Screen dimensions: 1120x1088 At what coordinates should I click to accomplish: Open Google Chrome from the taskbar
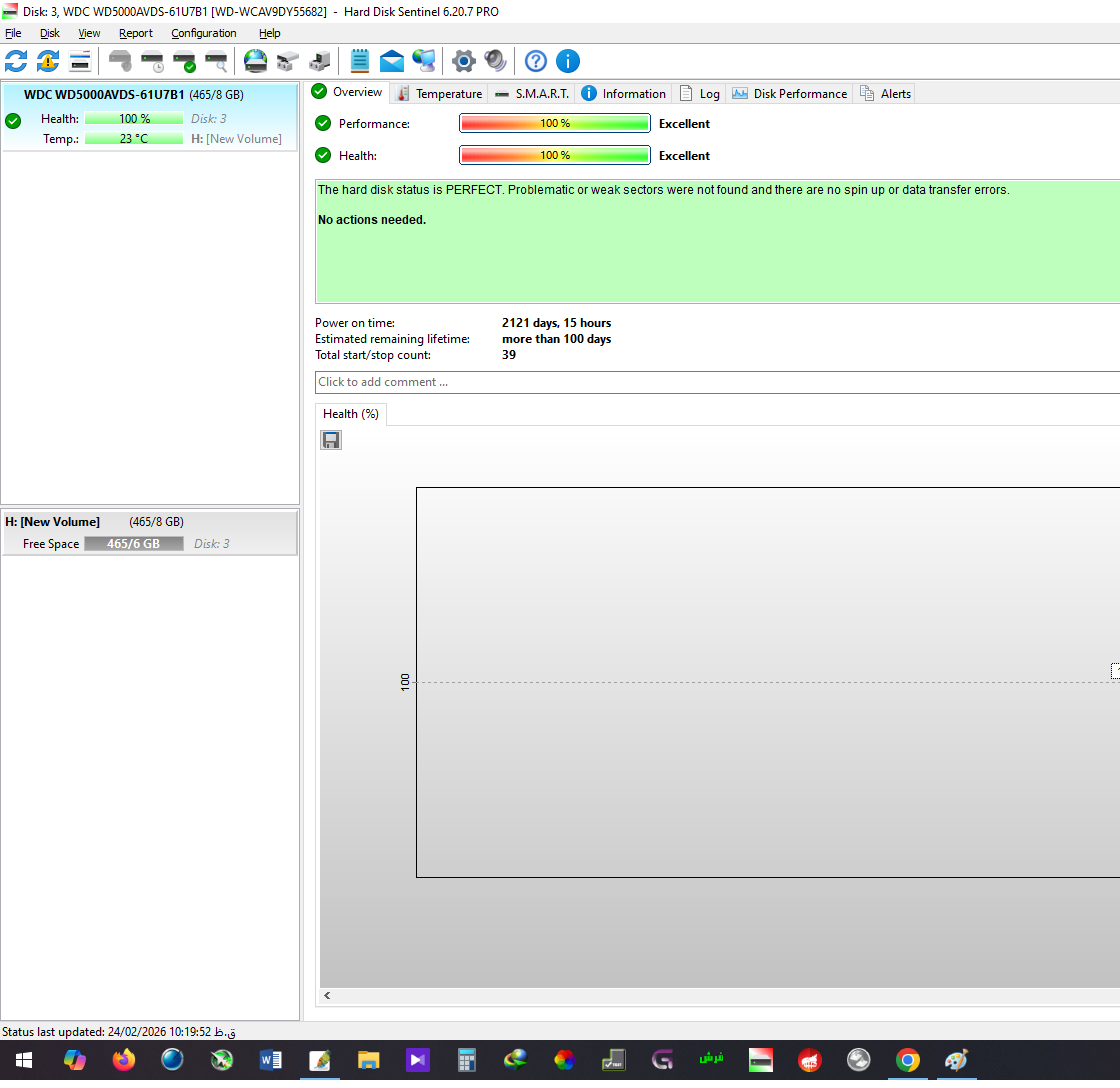click(907, 1060)
